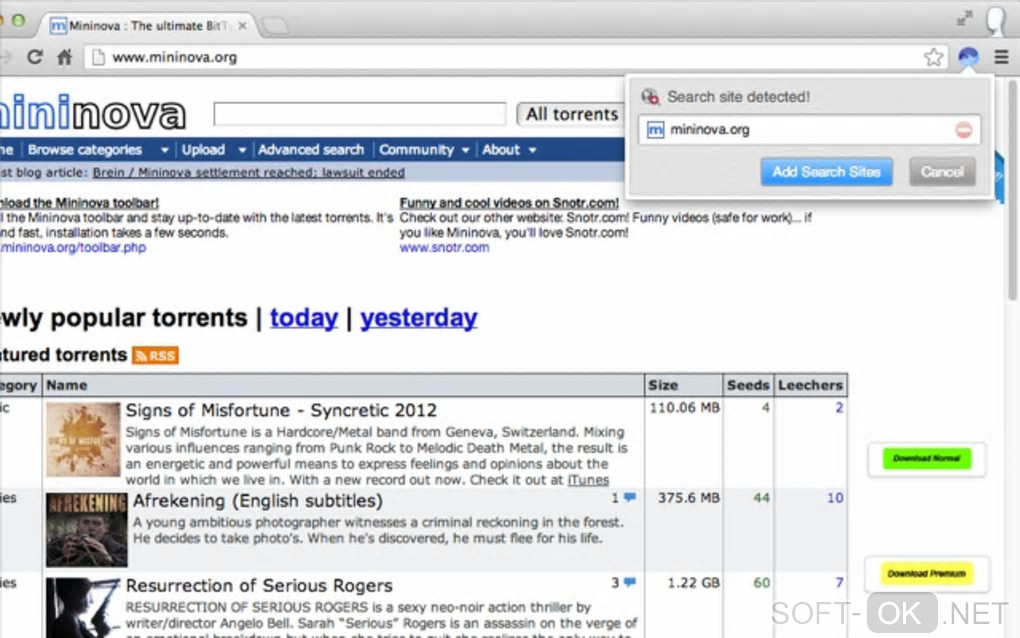Click the Serious Rogers poster thumbnail
The image size is (1020, 638).
click(83, 607)
